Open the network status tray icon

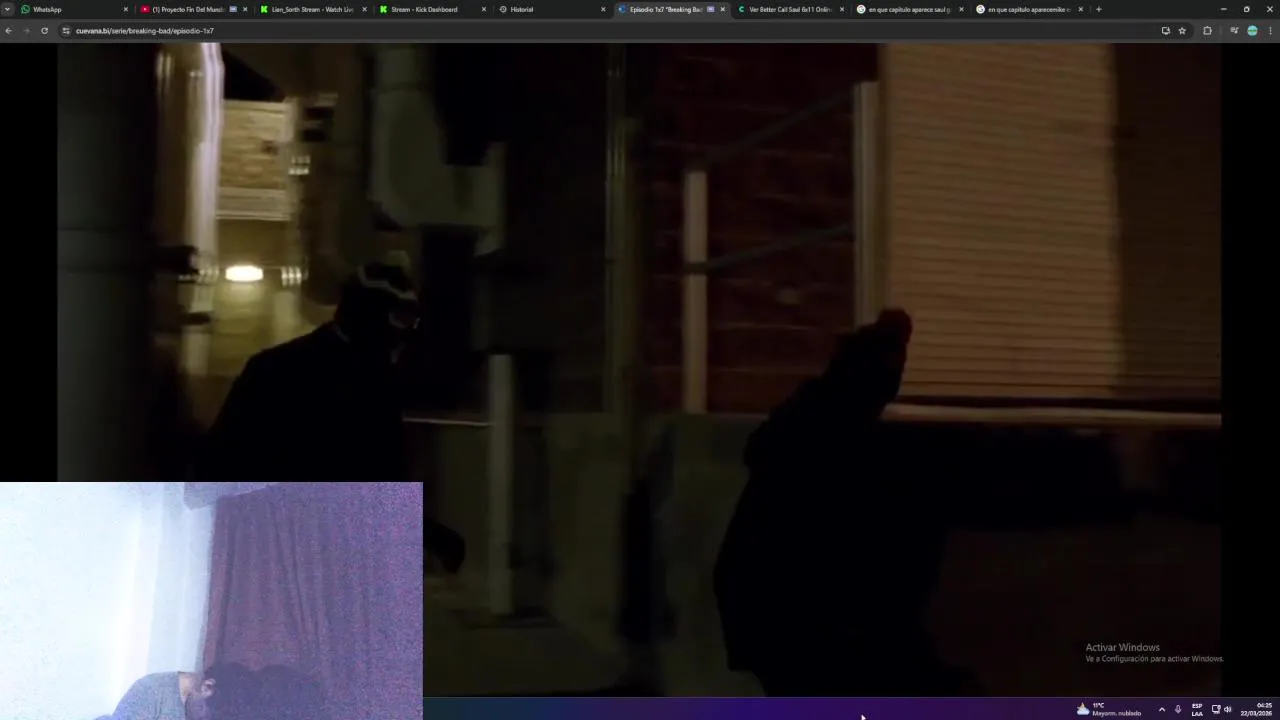pos(1216,709)
